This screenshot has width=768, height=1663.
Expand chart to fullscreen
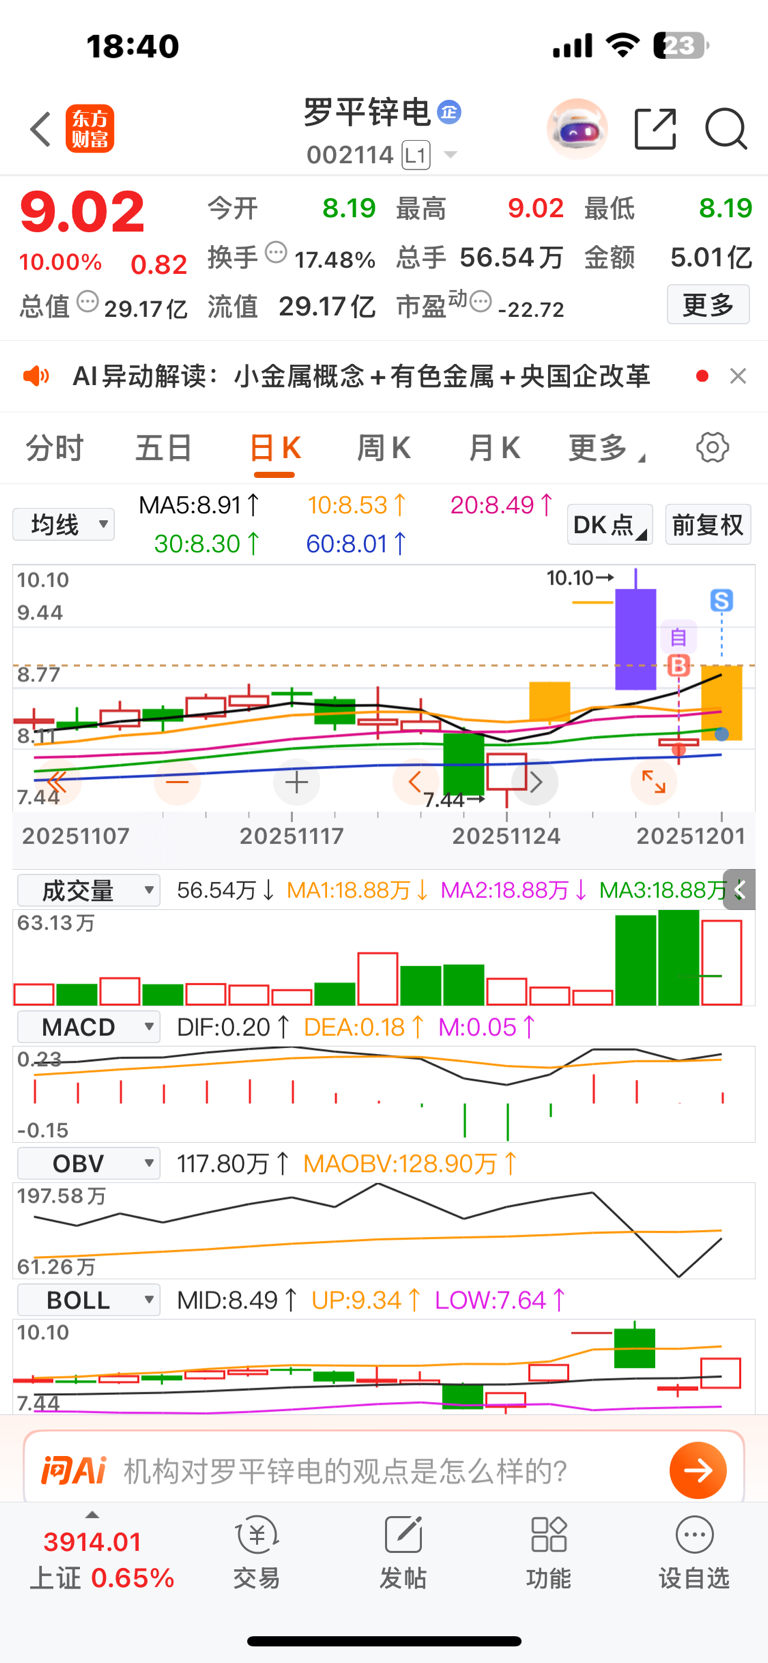(x=654, y=782)
